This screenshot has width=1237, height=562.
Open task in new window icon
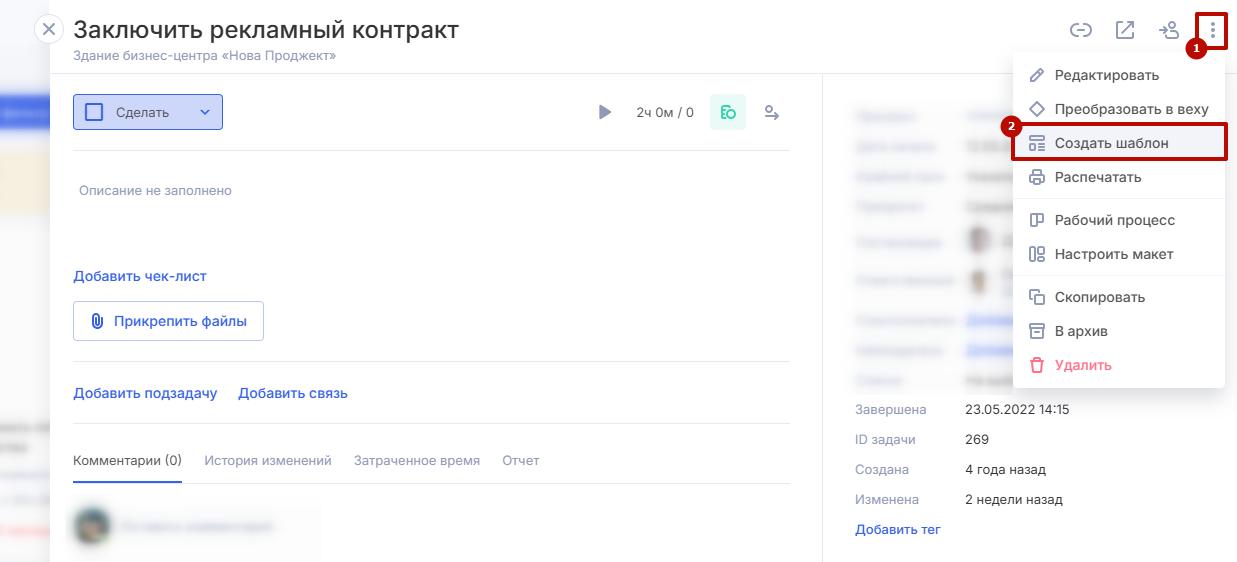click(1125, 30)
